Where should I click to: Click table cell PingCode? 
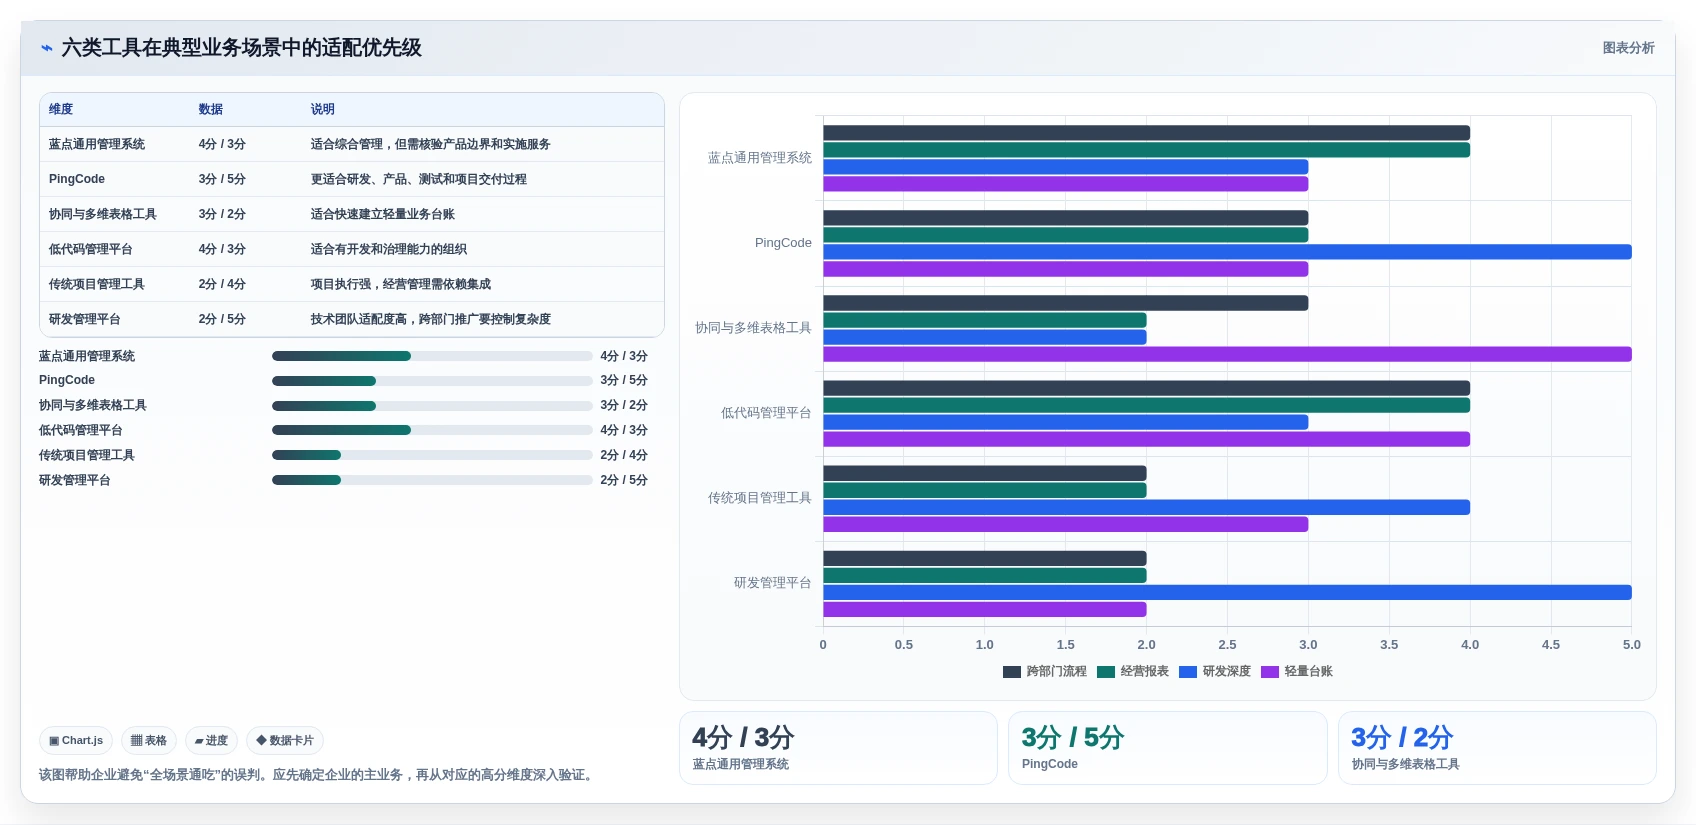(77, 179)
